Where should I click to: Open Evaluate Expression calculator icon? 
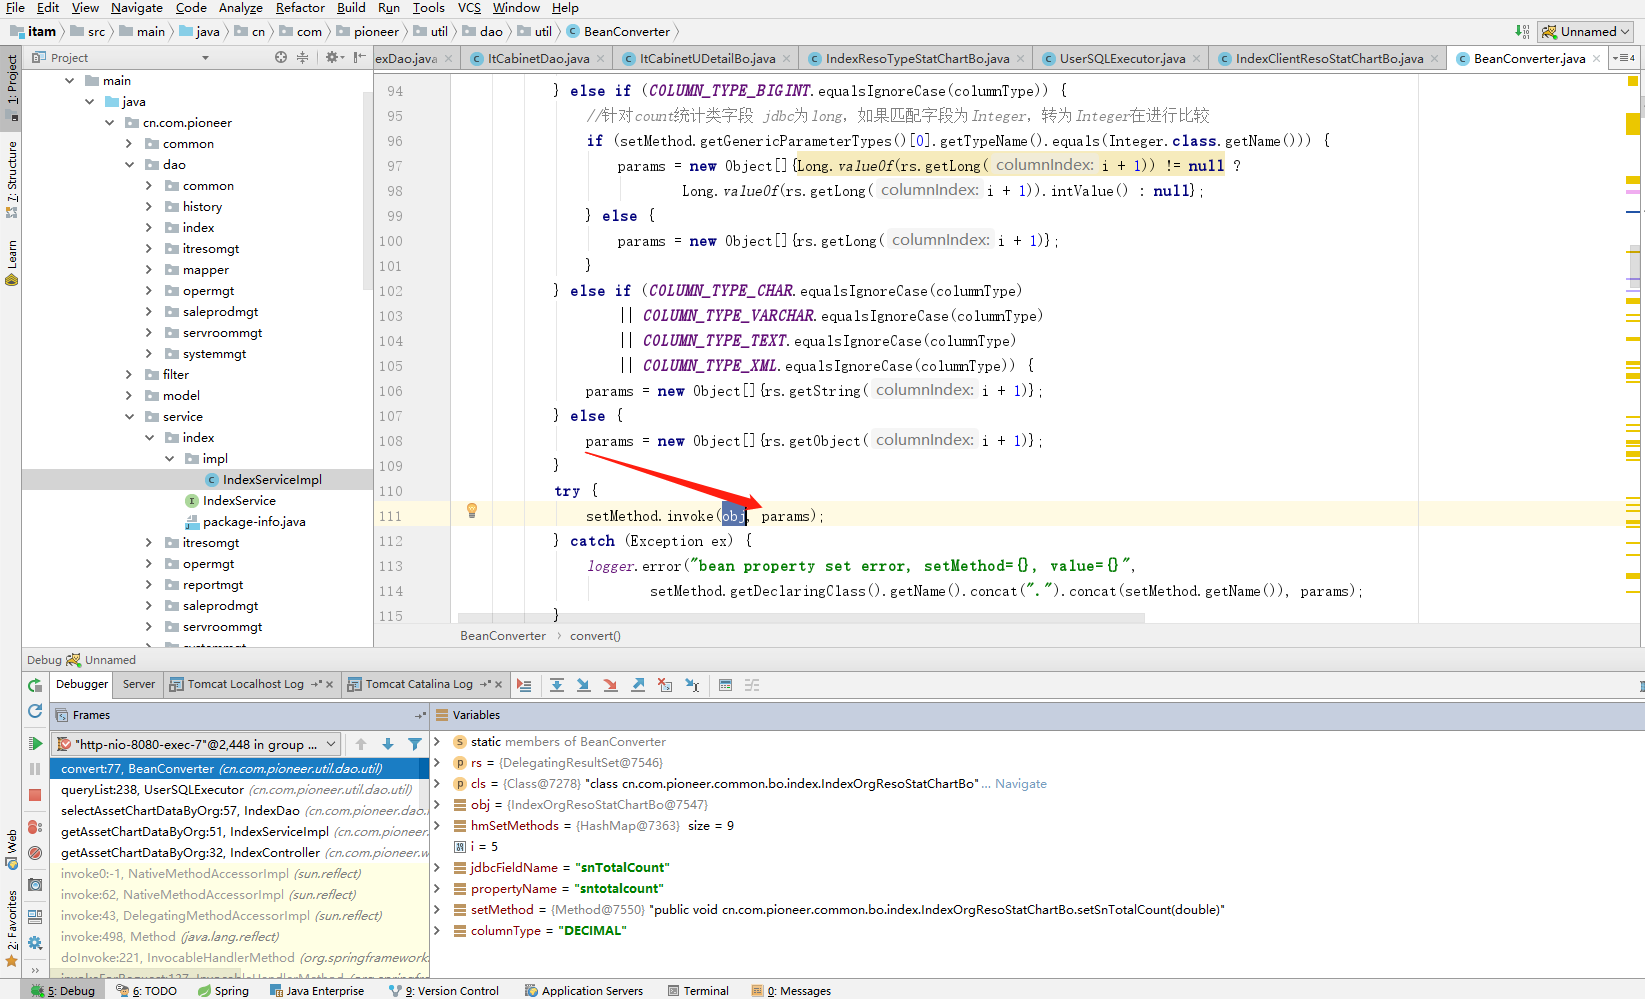[x=726, y=685]
